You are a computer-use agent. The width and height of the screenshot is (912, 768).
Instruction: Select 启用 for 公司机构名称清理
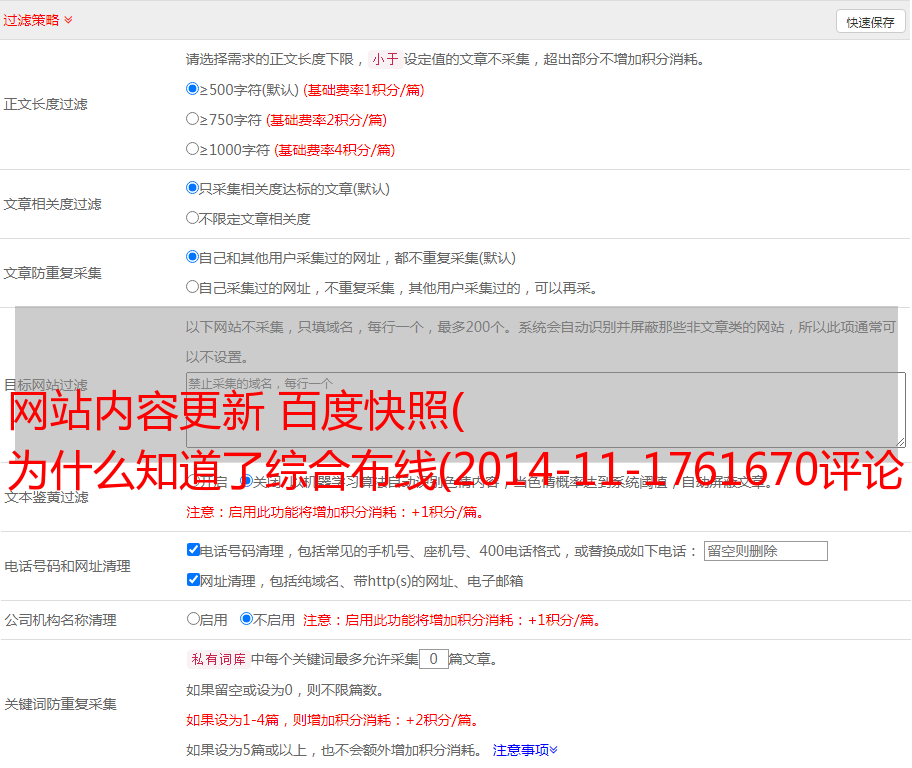click(193, 619)
